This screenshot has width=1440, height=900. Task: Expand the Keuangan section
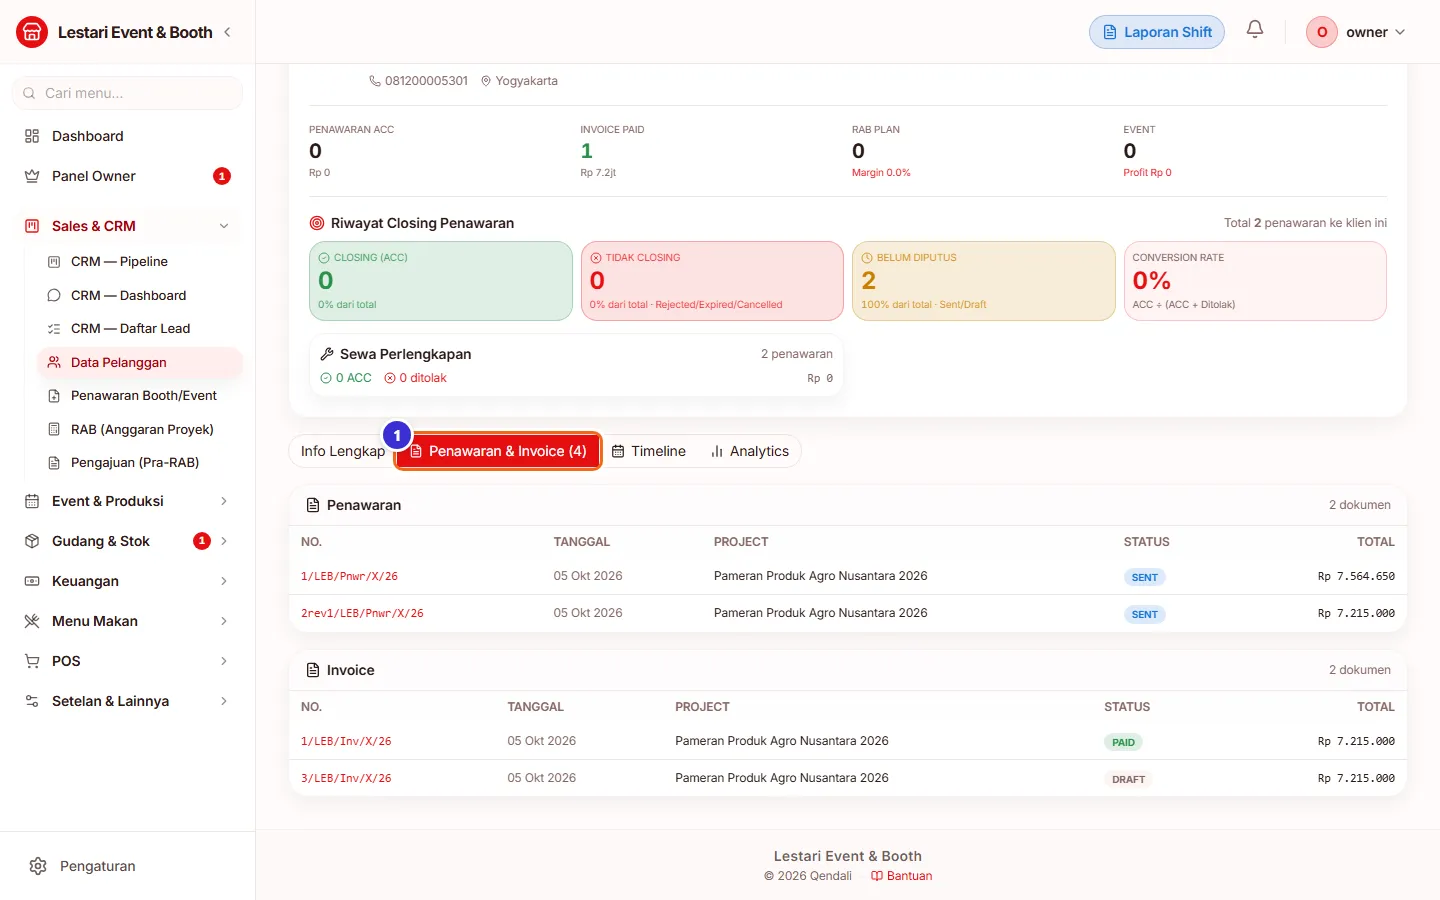(127, 581)
